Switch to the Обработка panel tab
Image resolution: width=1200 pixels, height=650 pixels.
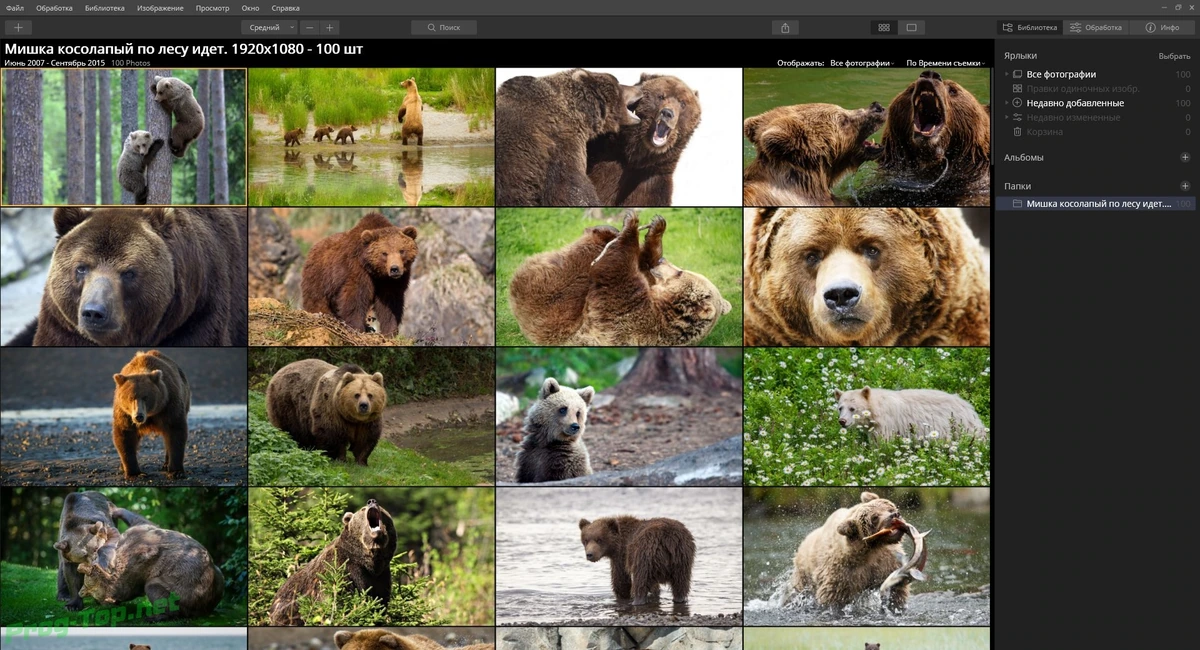click(1095, 27)
